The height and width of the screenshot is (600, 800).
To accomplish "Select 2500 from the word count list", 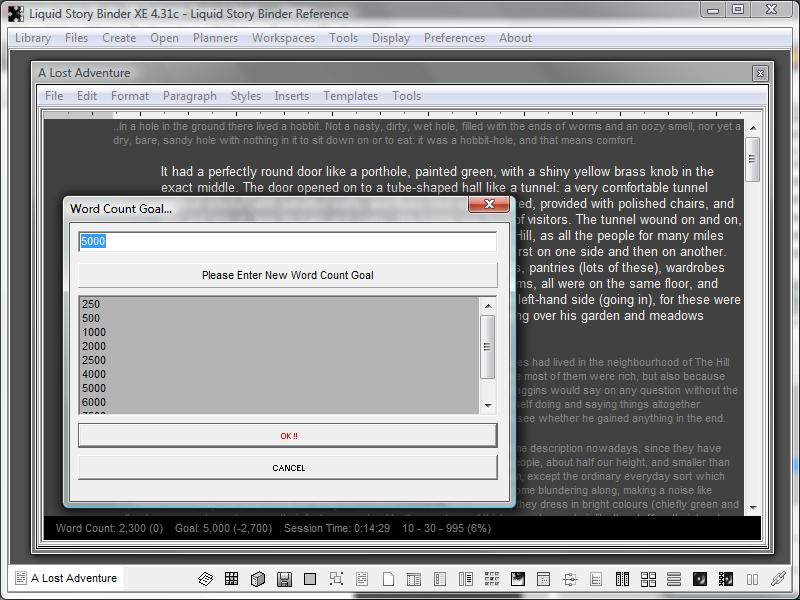I will 93,360.
